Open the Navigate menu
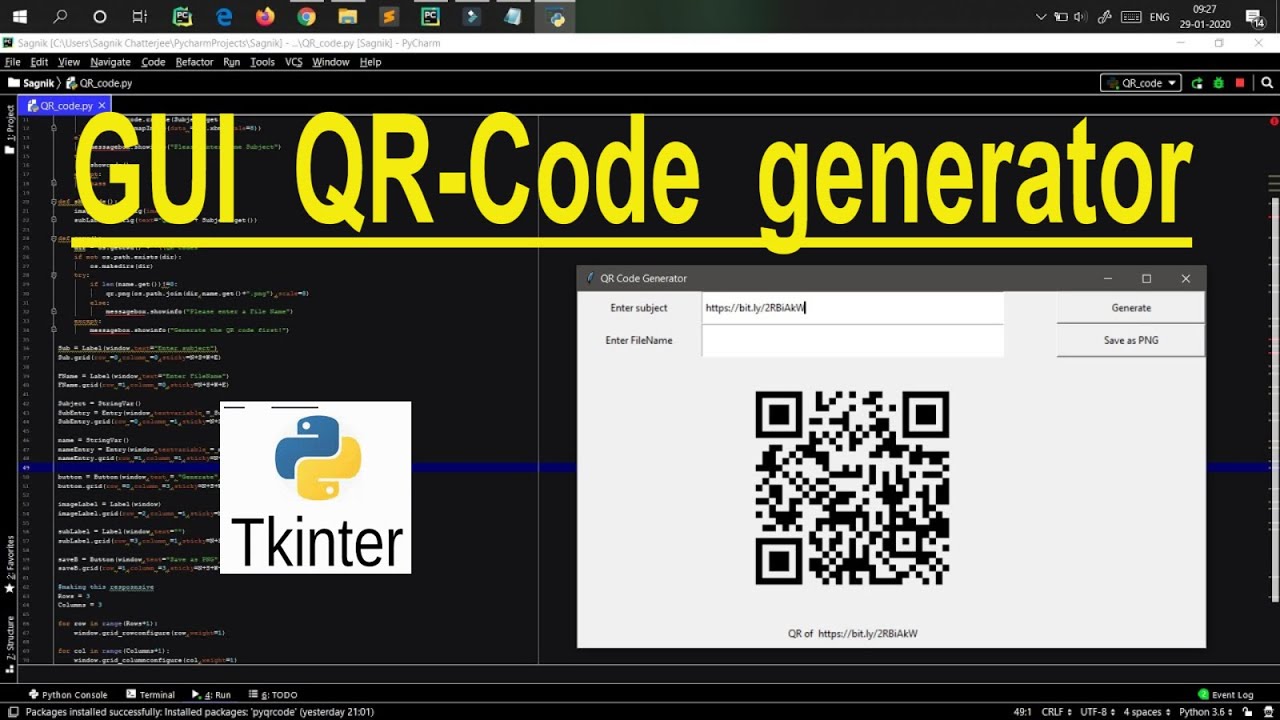The height and width of the screenshot is (720, 1280). coord(110,62)
